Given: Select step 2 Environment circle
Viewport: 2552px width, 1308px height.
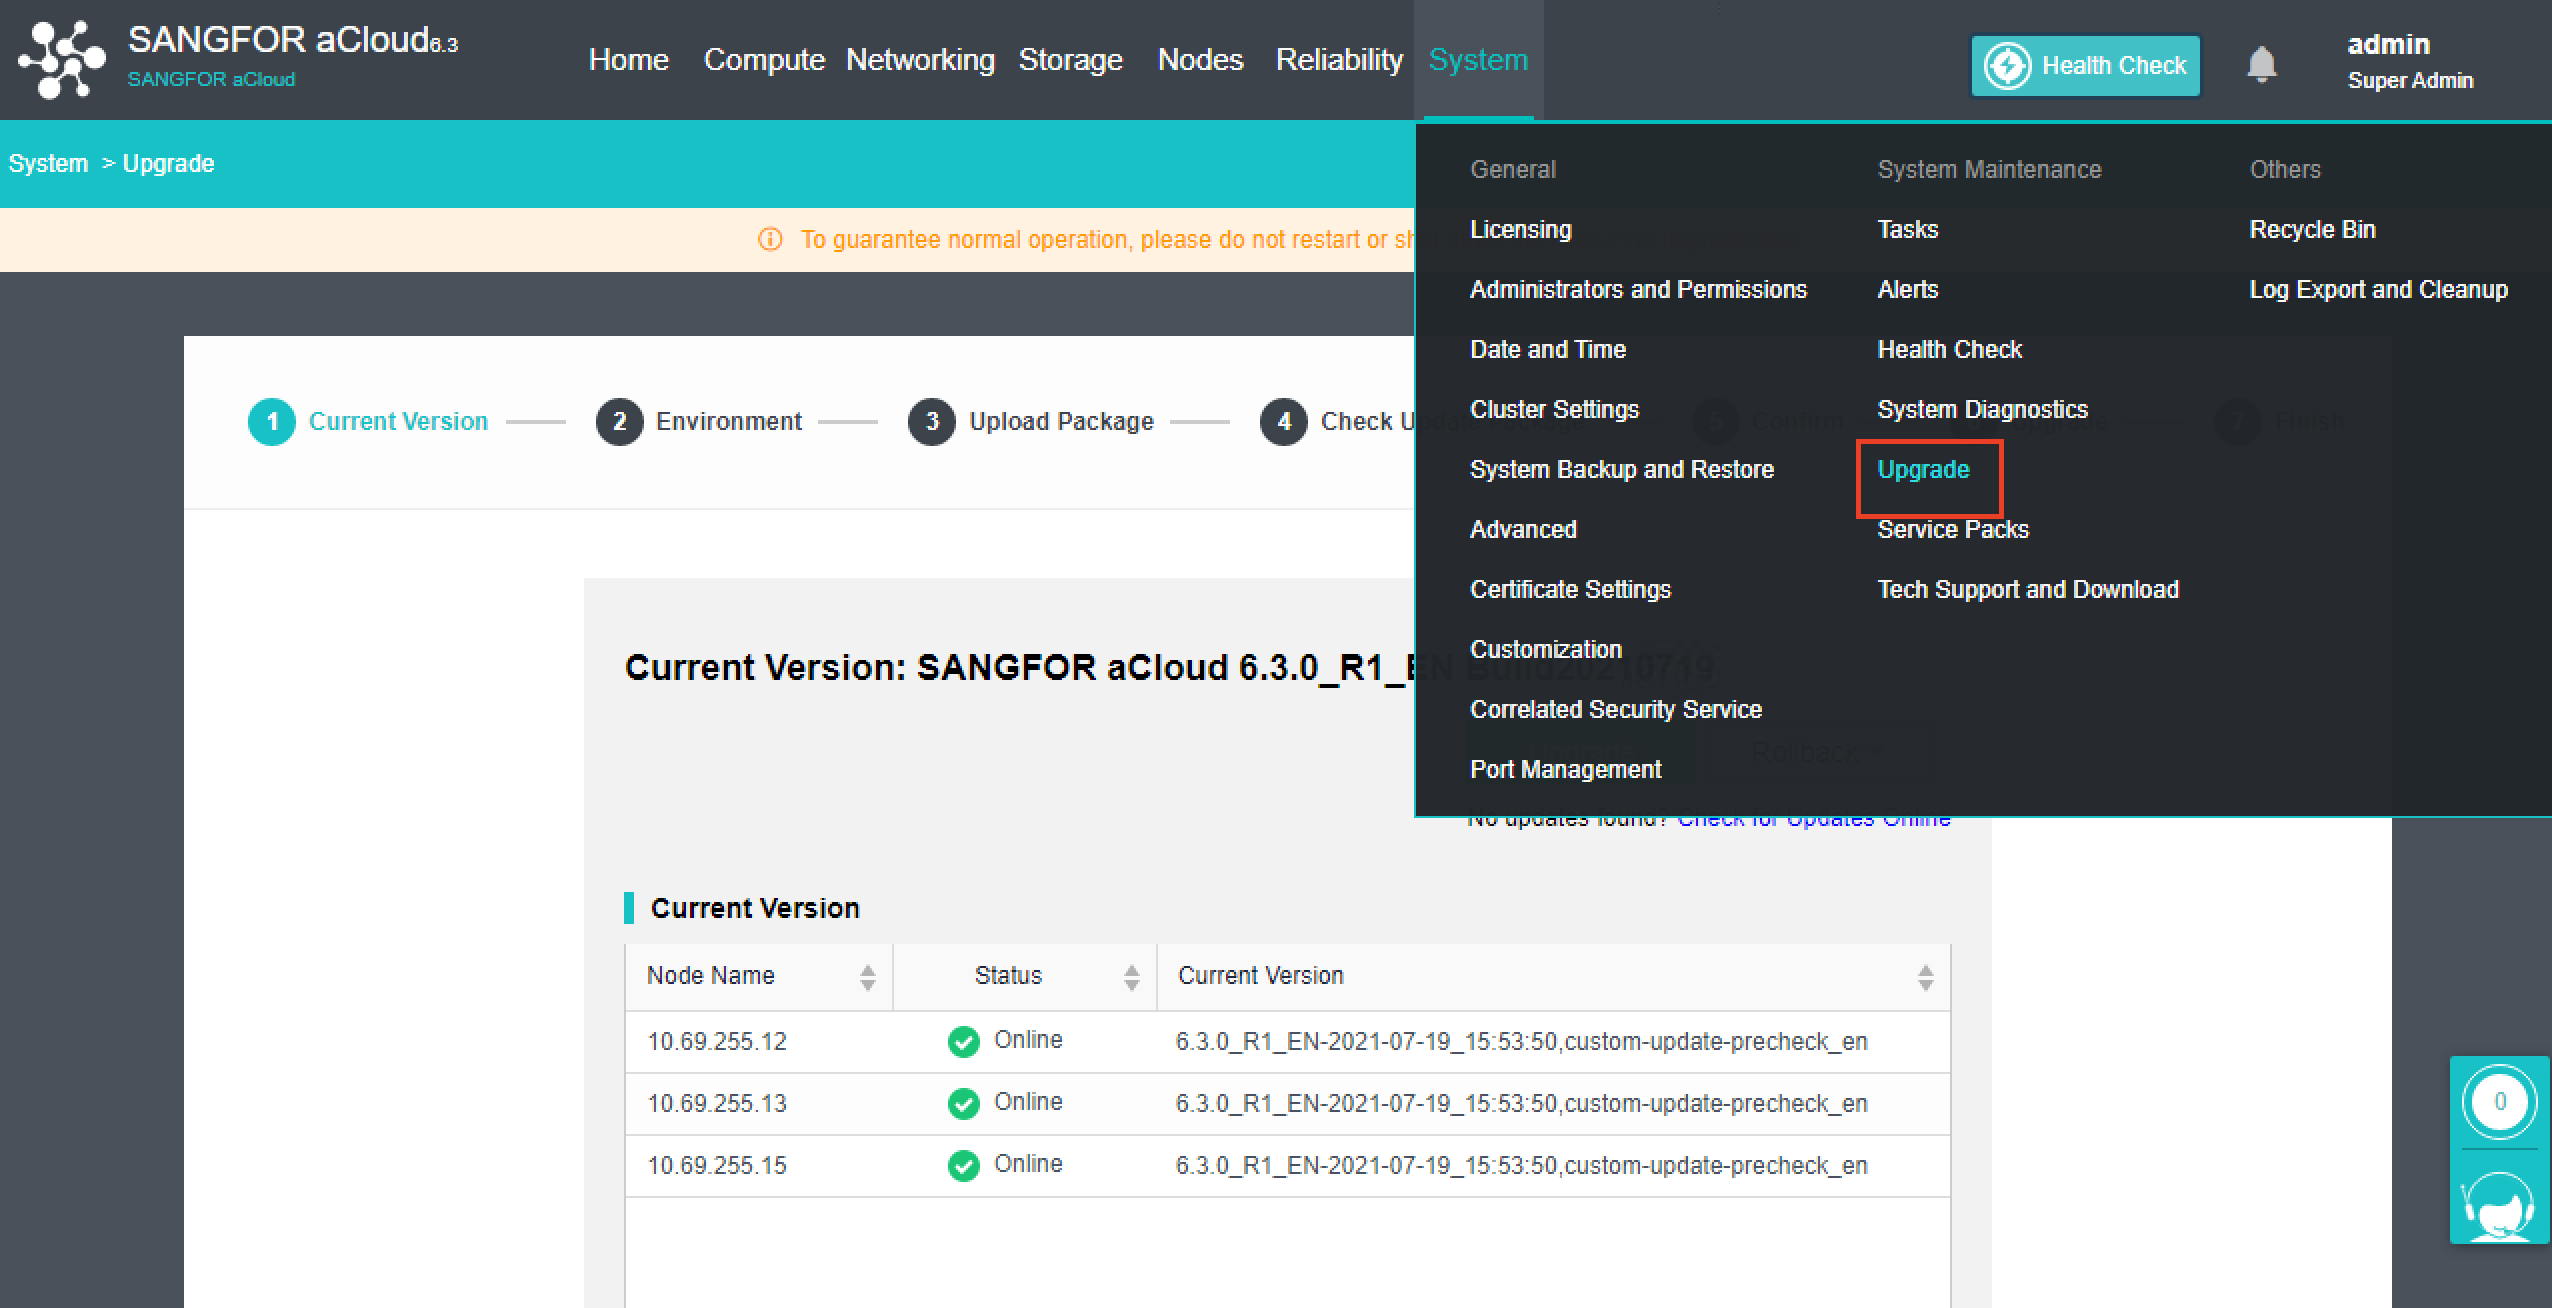Looking at the screenshot, I should [x=619, y=422].
